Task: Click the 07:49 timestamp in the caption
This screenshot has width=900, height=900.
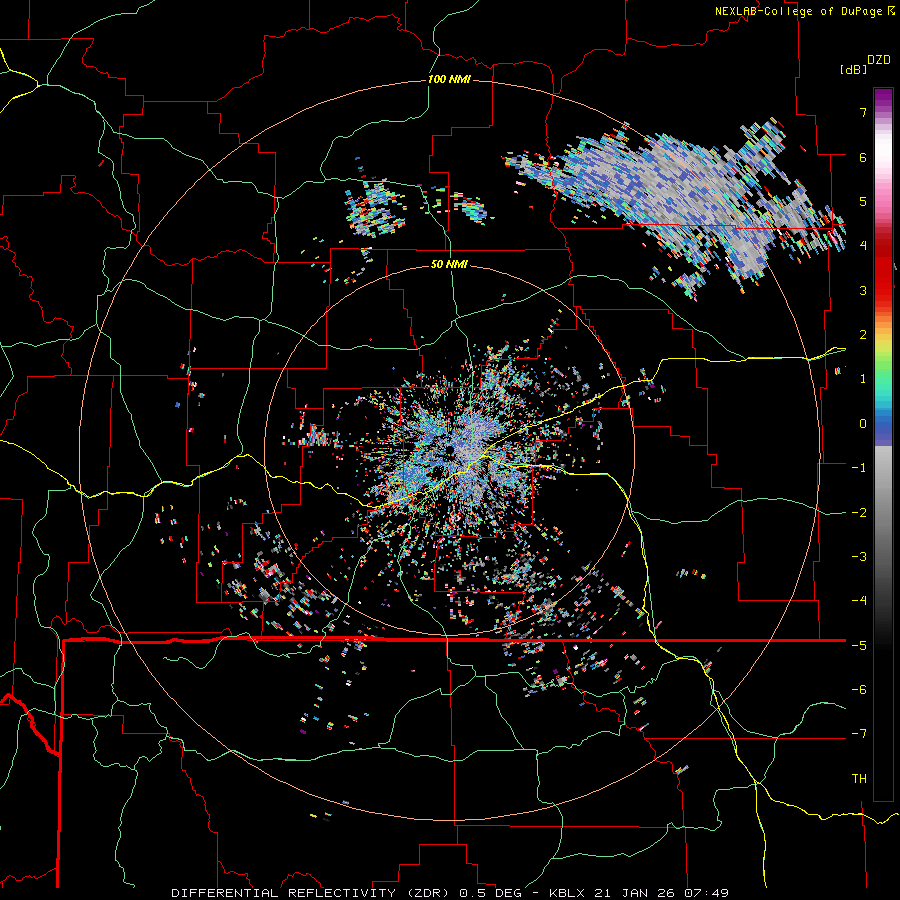Action: tap(706, 893)
